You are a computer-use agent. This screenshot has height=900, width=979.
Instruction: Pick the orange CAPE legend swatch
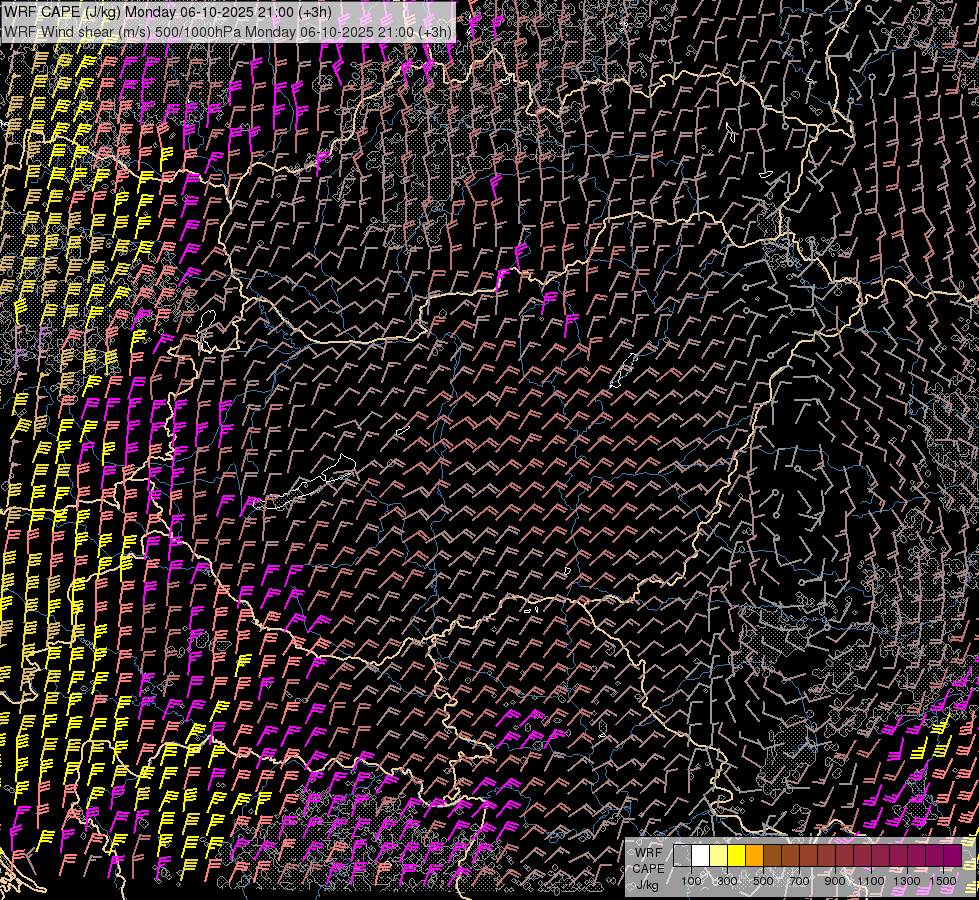click(754, 856)
